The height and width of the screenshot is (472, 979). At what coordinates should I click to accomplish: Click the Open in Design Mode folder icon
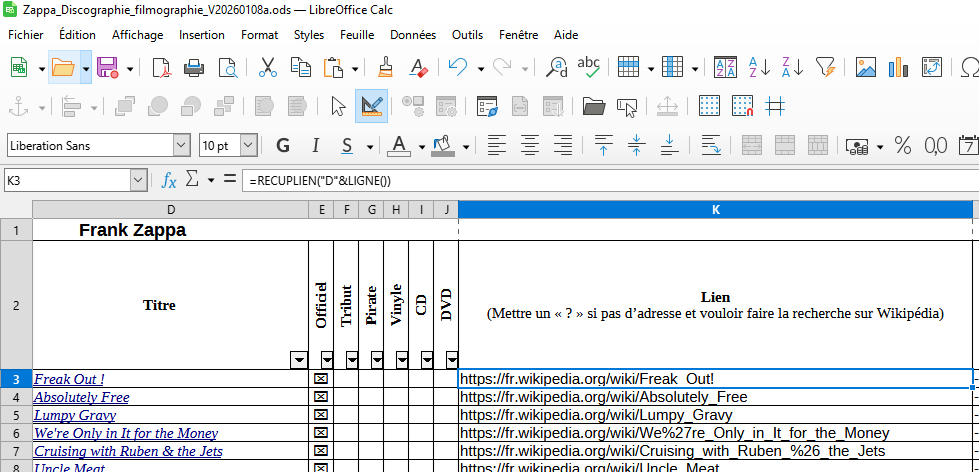click(x=594, y=106)
